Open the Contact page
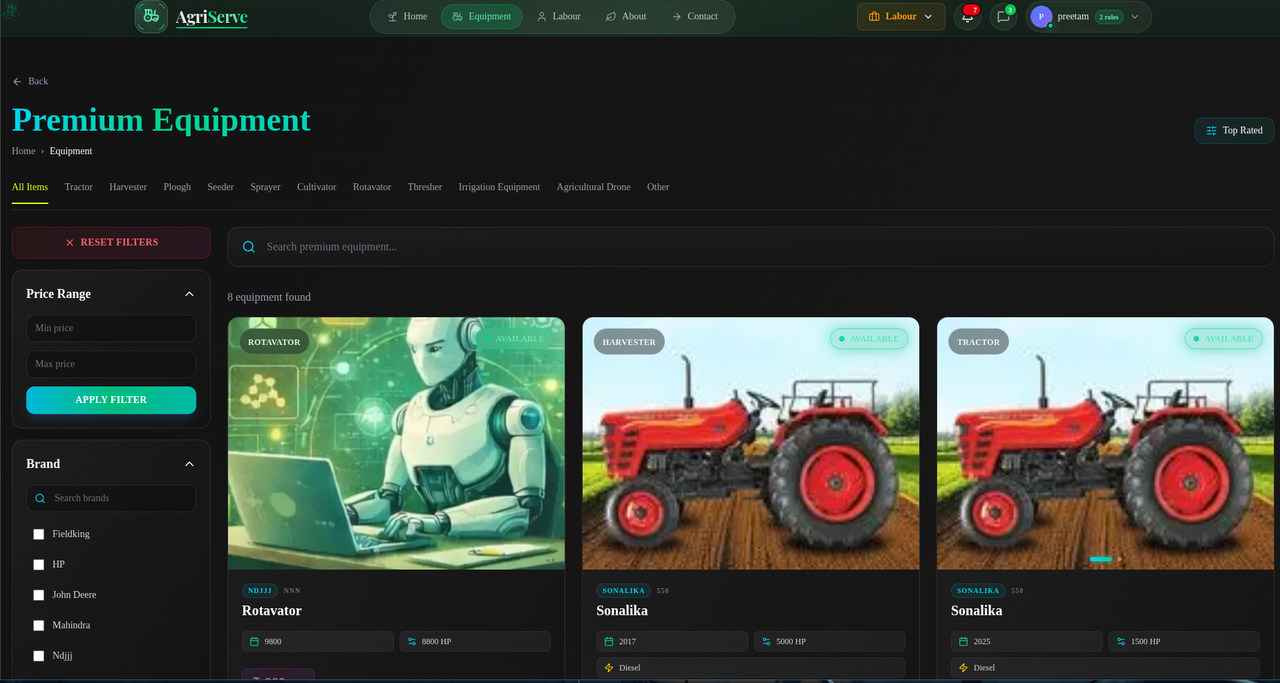 (694, 16)
